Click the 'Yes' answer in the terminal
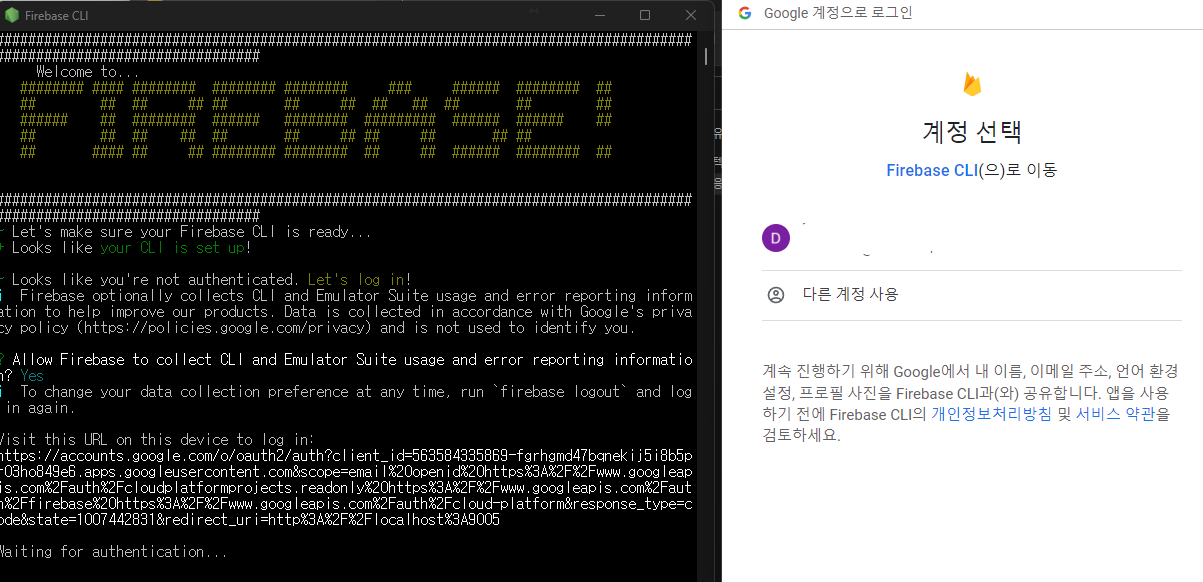 [x=32, y=375]
